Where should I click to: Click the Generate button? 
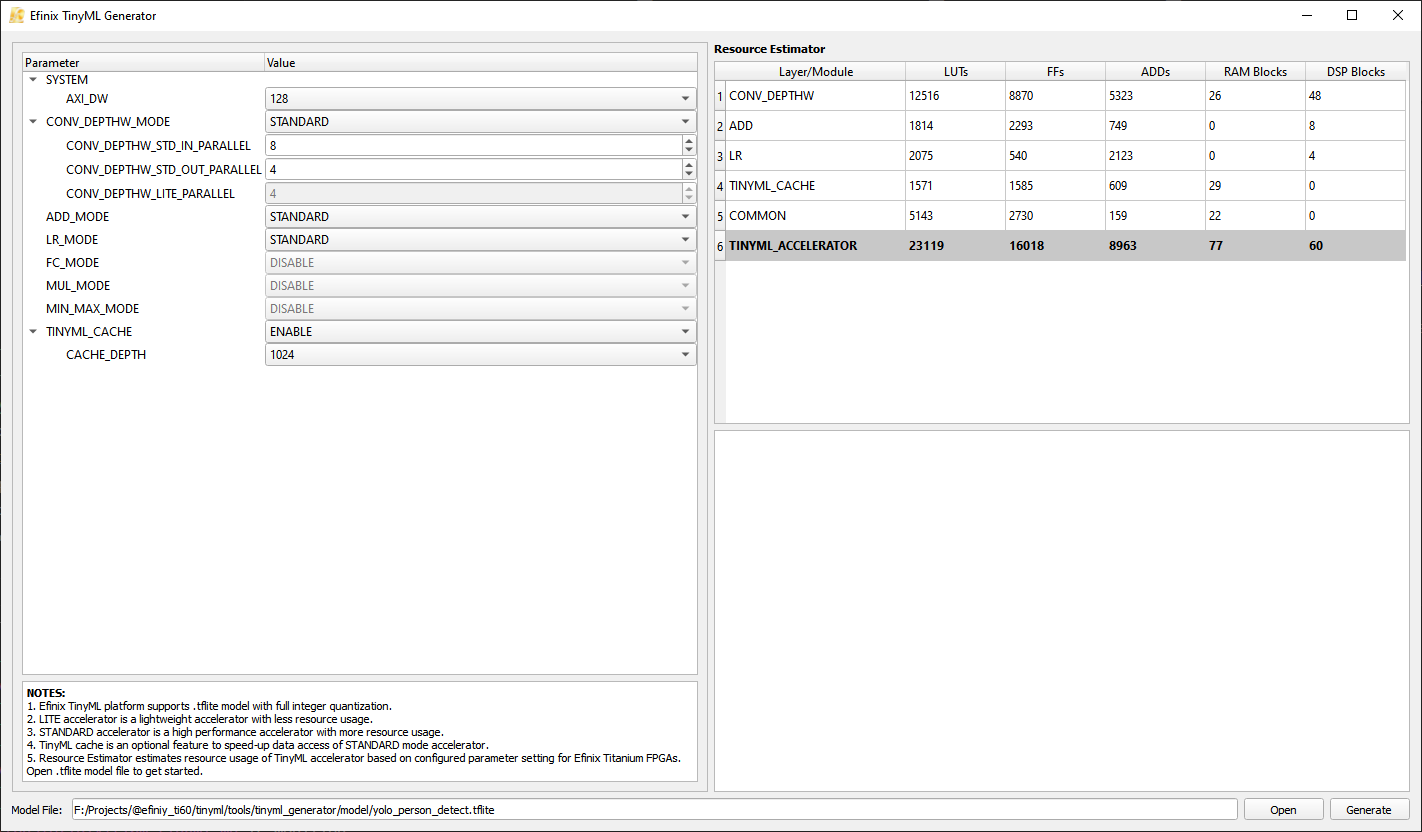click(x=1369, y=810)
